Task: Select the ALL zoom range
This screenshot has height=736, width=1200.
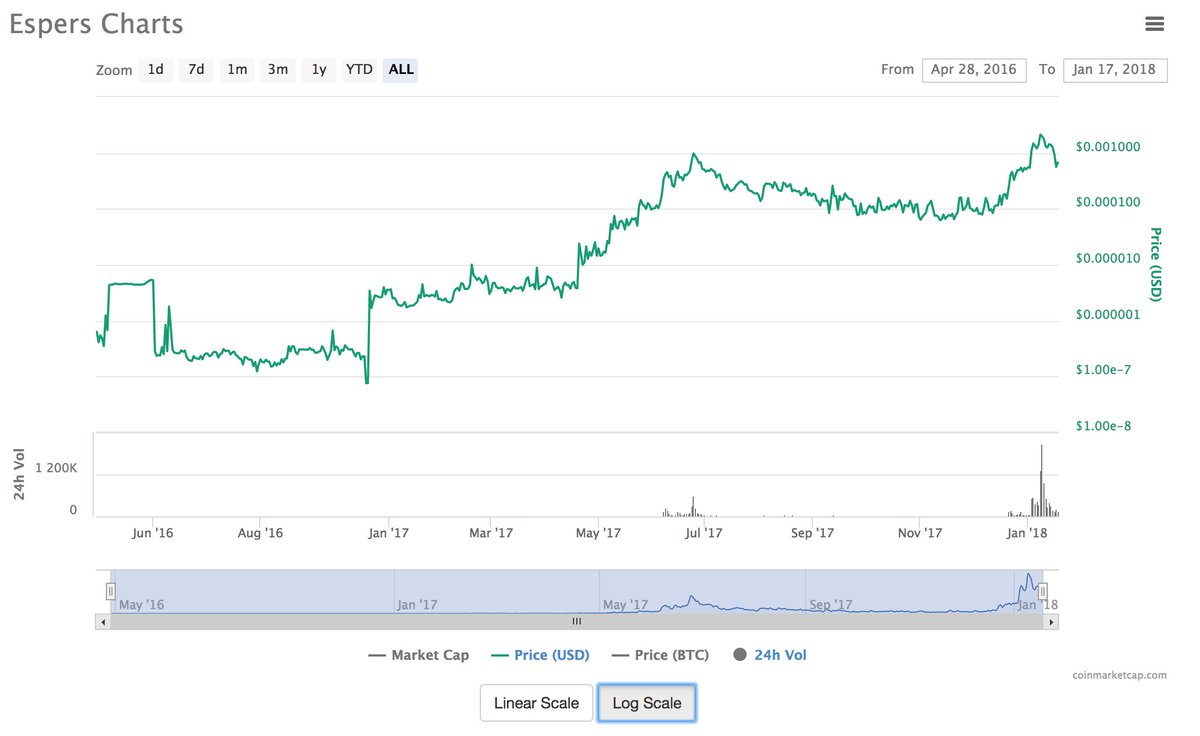Action: tap(401, 70)
